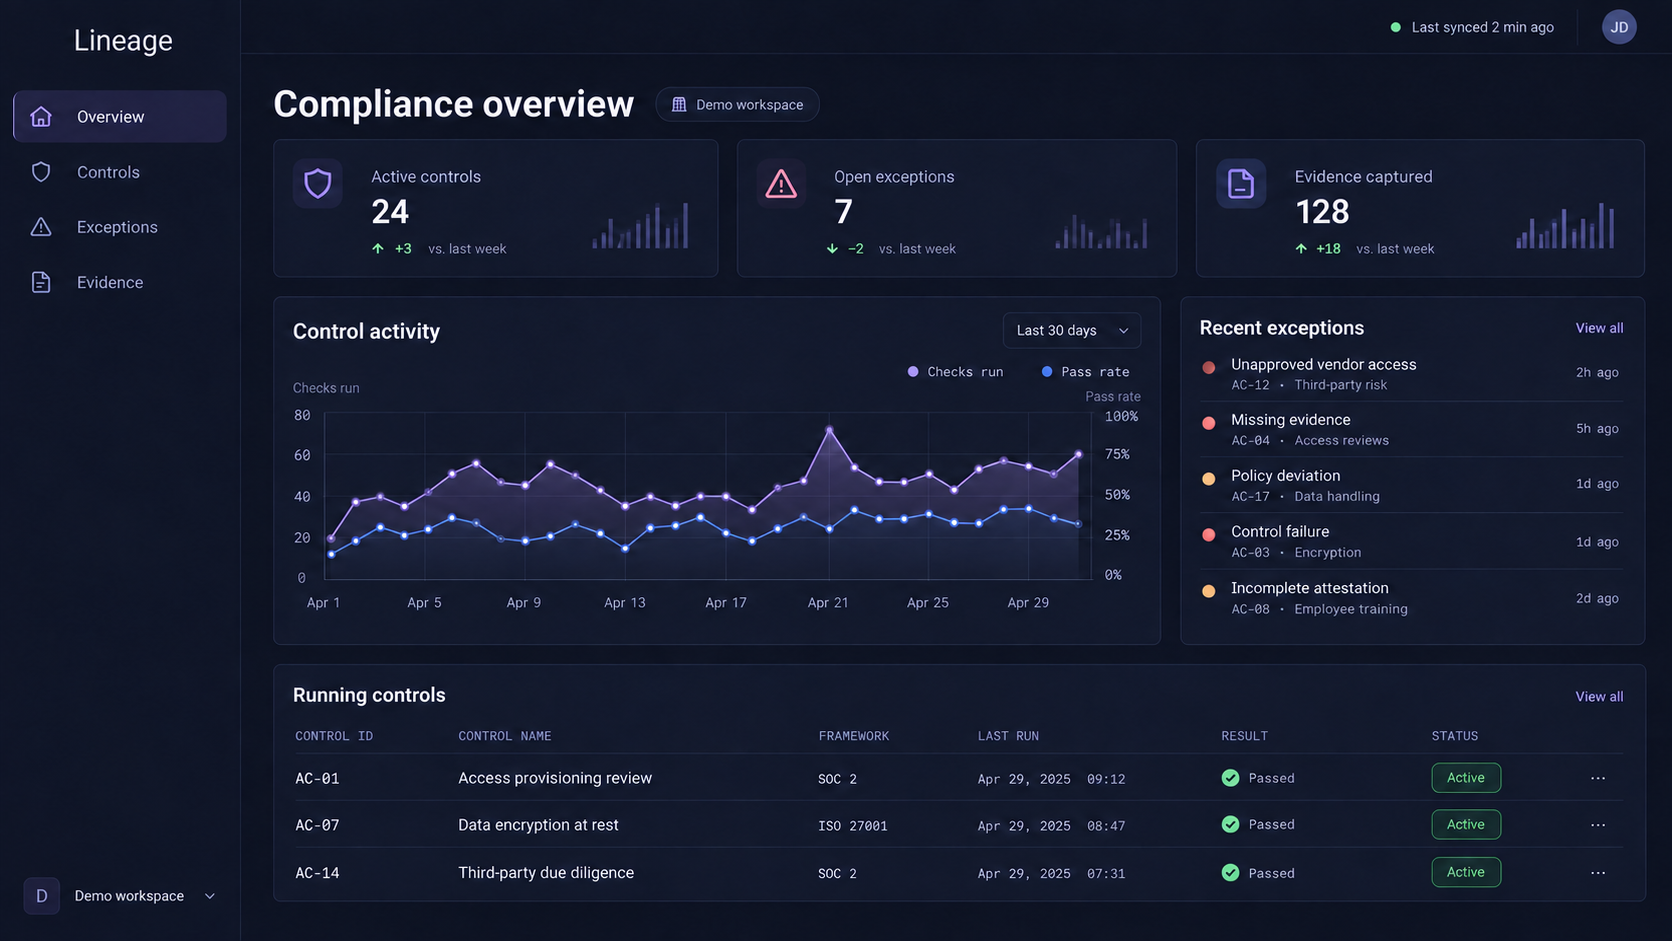Click Third-party due diligence control name

[546, 873]
